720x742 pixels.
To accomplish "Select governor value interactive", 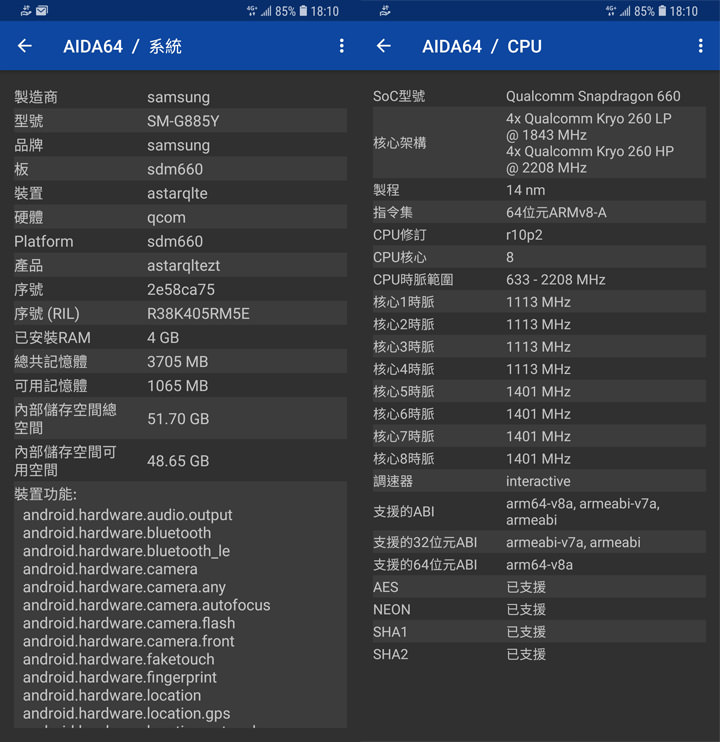I will coord(538,481).
